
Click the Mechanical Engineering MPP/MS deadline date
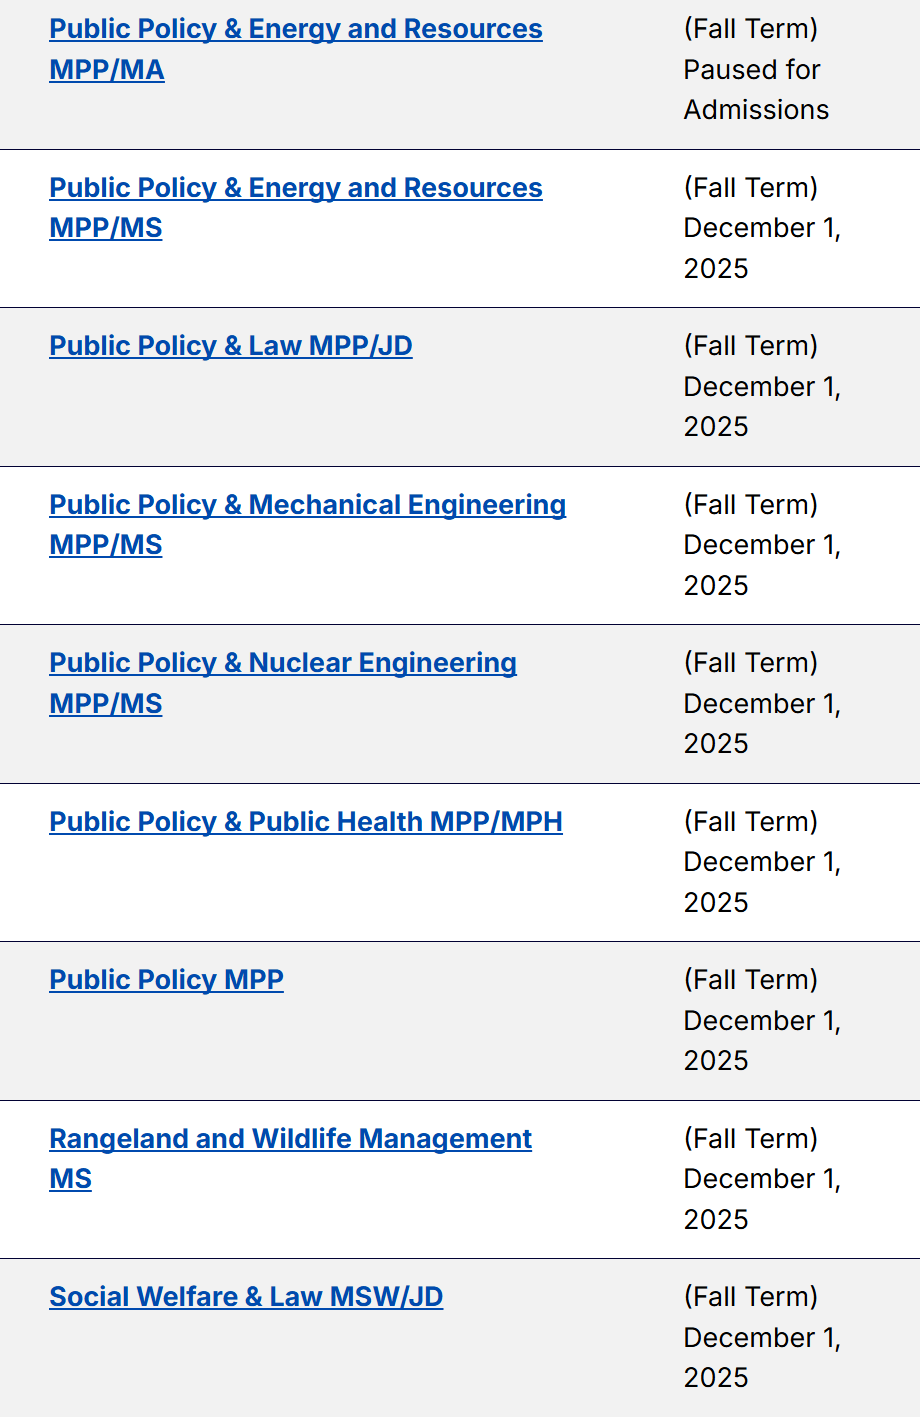tap(761, 546)
